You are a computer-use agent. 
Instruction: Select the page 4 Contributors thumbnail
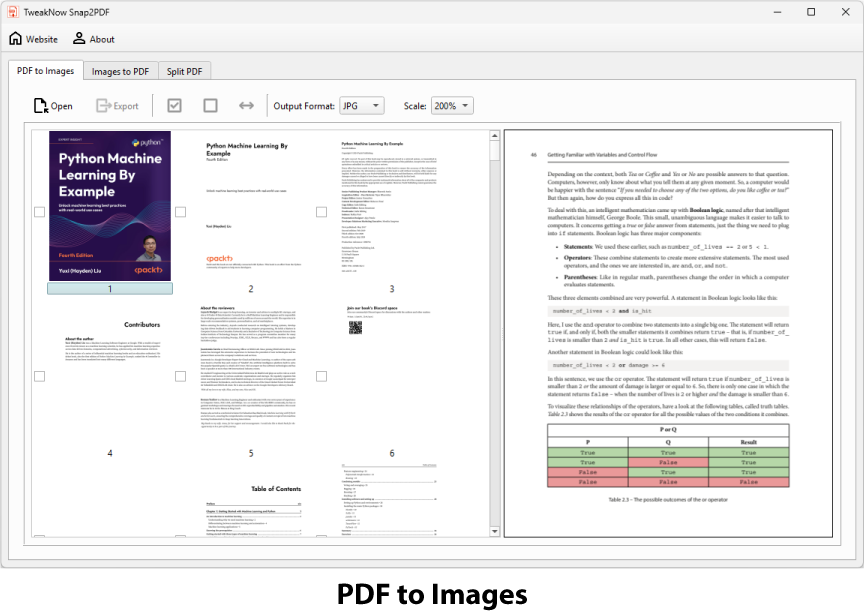point(110,370)
